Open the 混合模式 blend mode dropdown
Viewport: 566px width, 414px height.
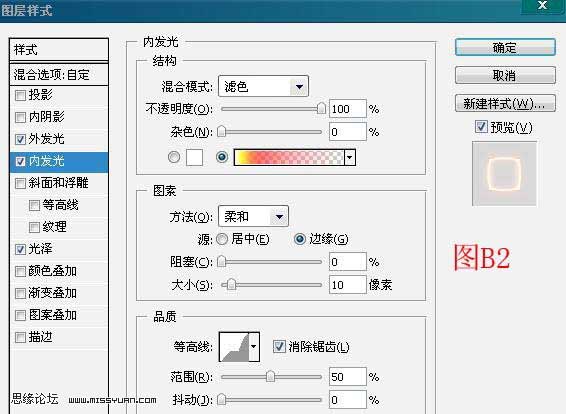[263, 86]
